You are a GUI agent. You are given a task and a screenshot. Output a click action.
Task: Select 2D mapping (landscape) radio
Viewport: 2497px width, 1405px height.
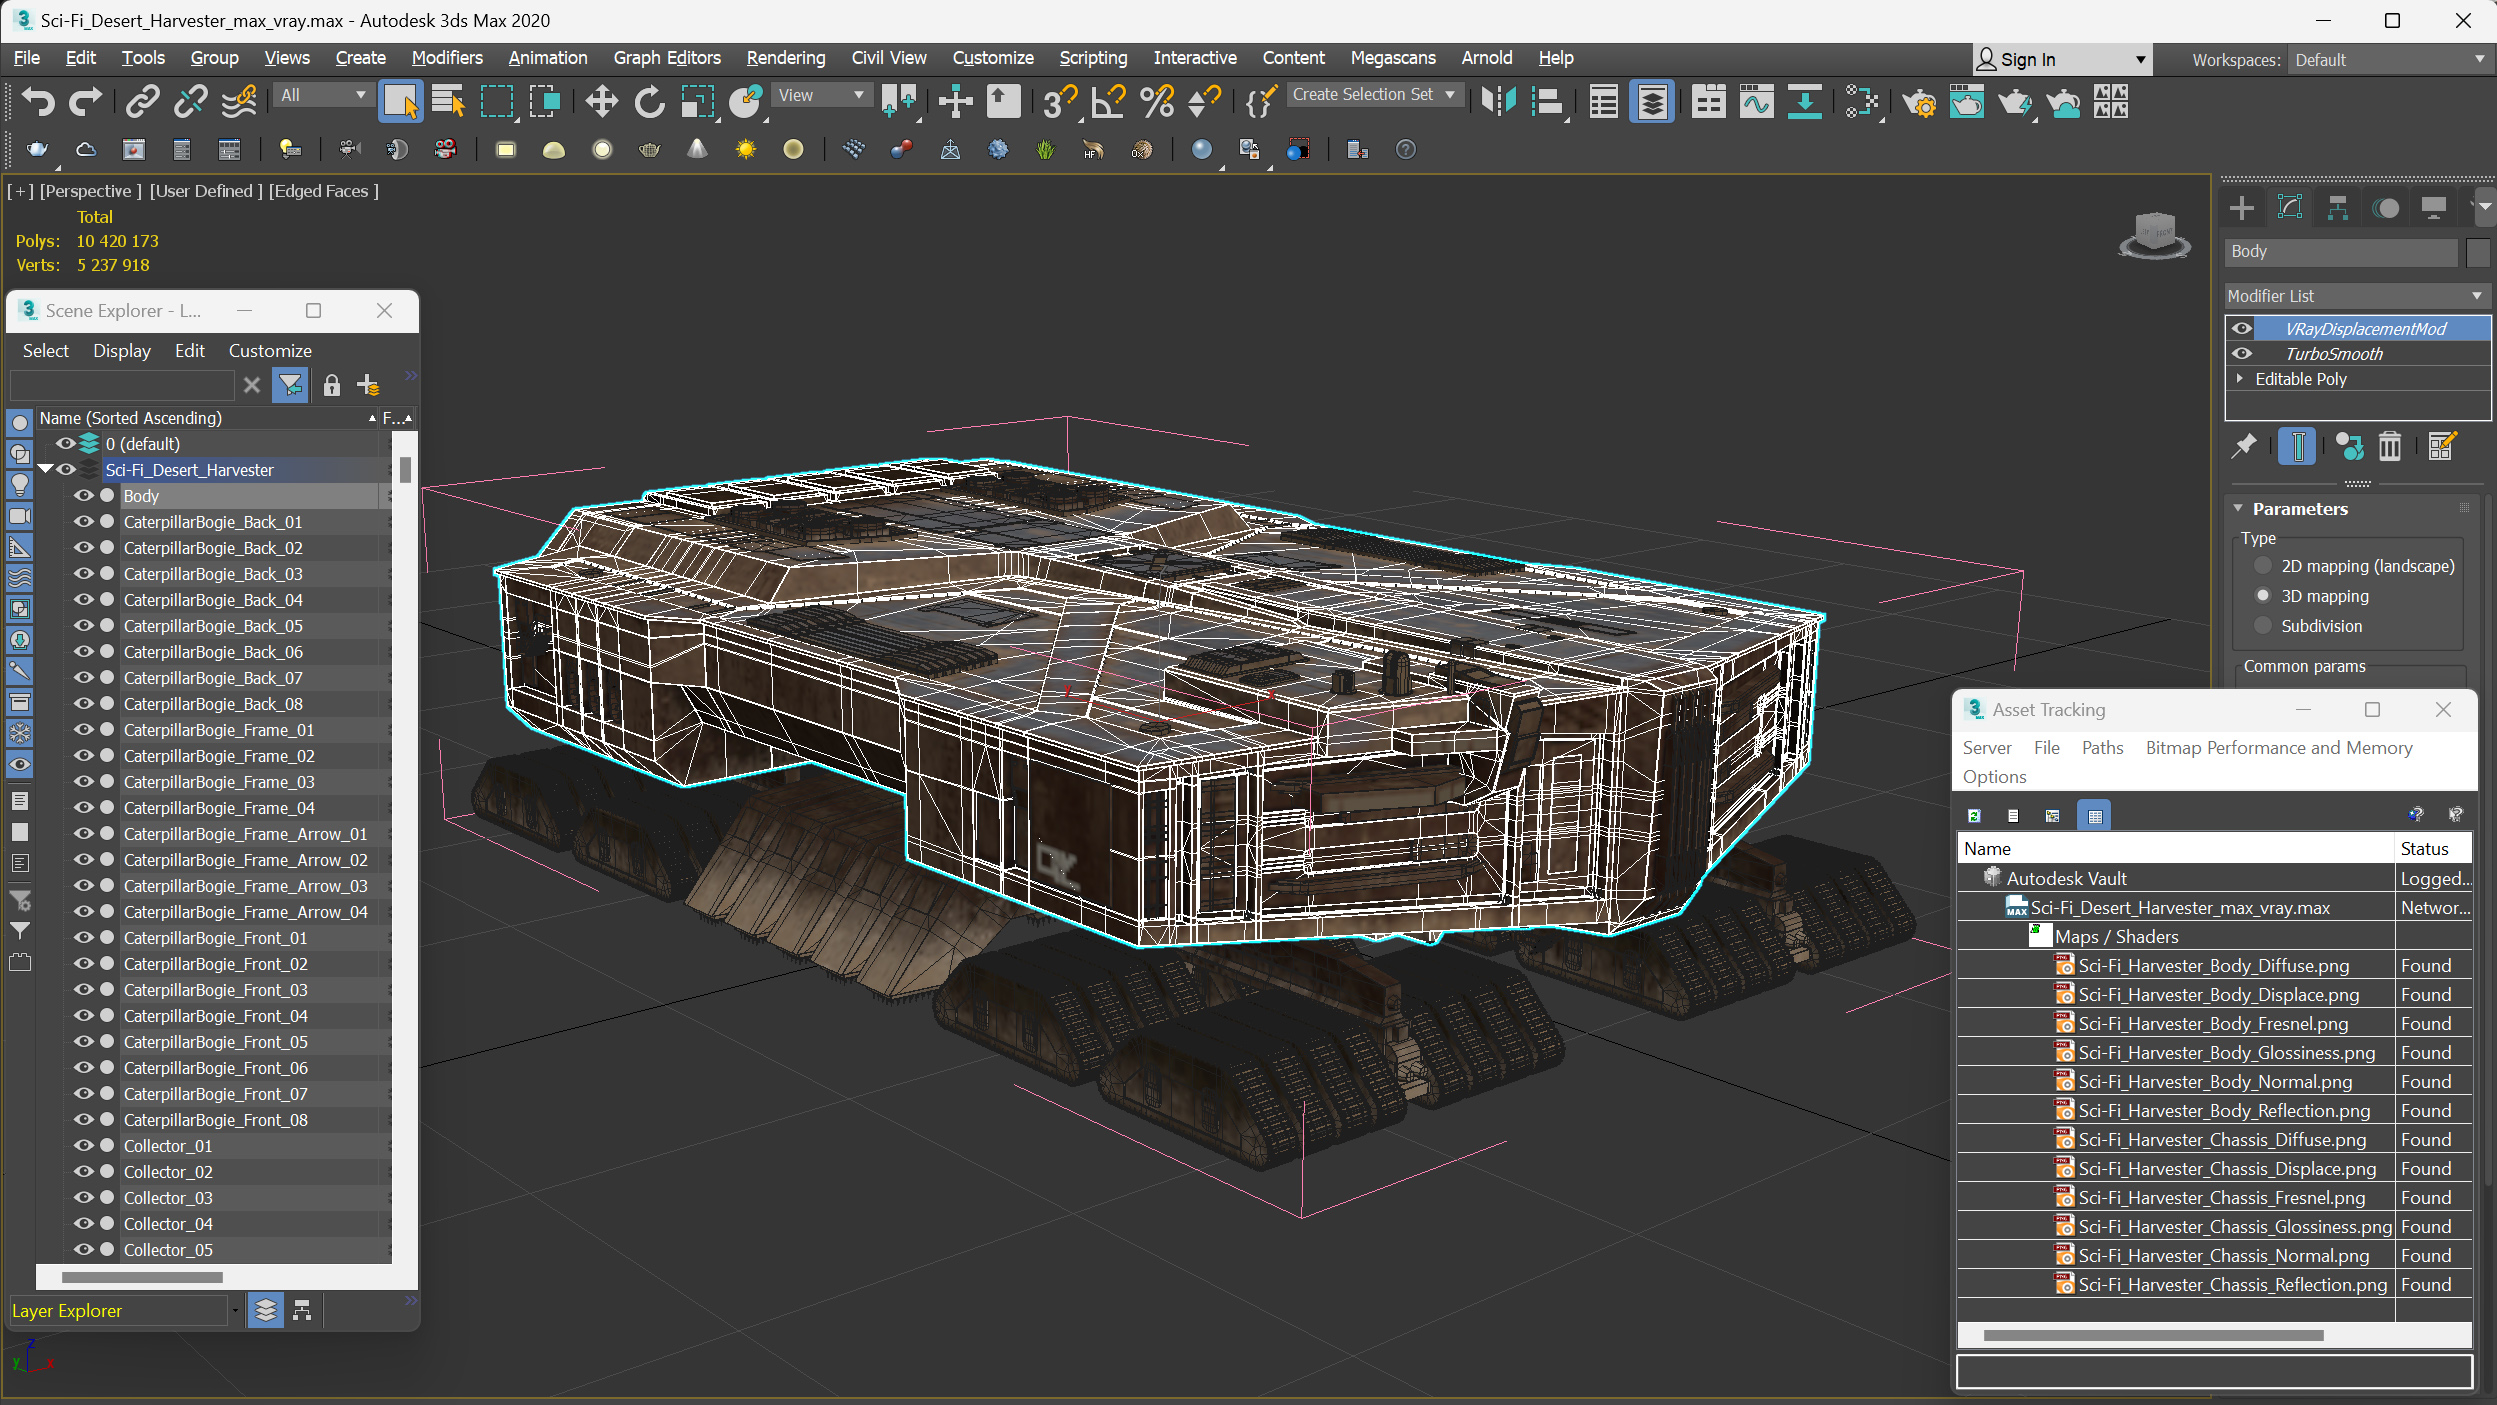pyautogui.click(x=2263, y=566)
